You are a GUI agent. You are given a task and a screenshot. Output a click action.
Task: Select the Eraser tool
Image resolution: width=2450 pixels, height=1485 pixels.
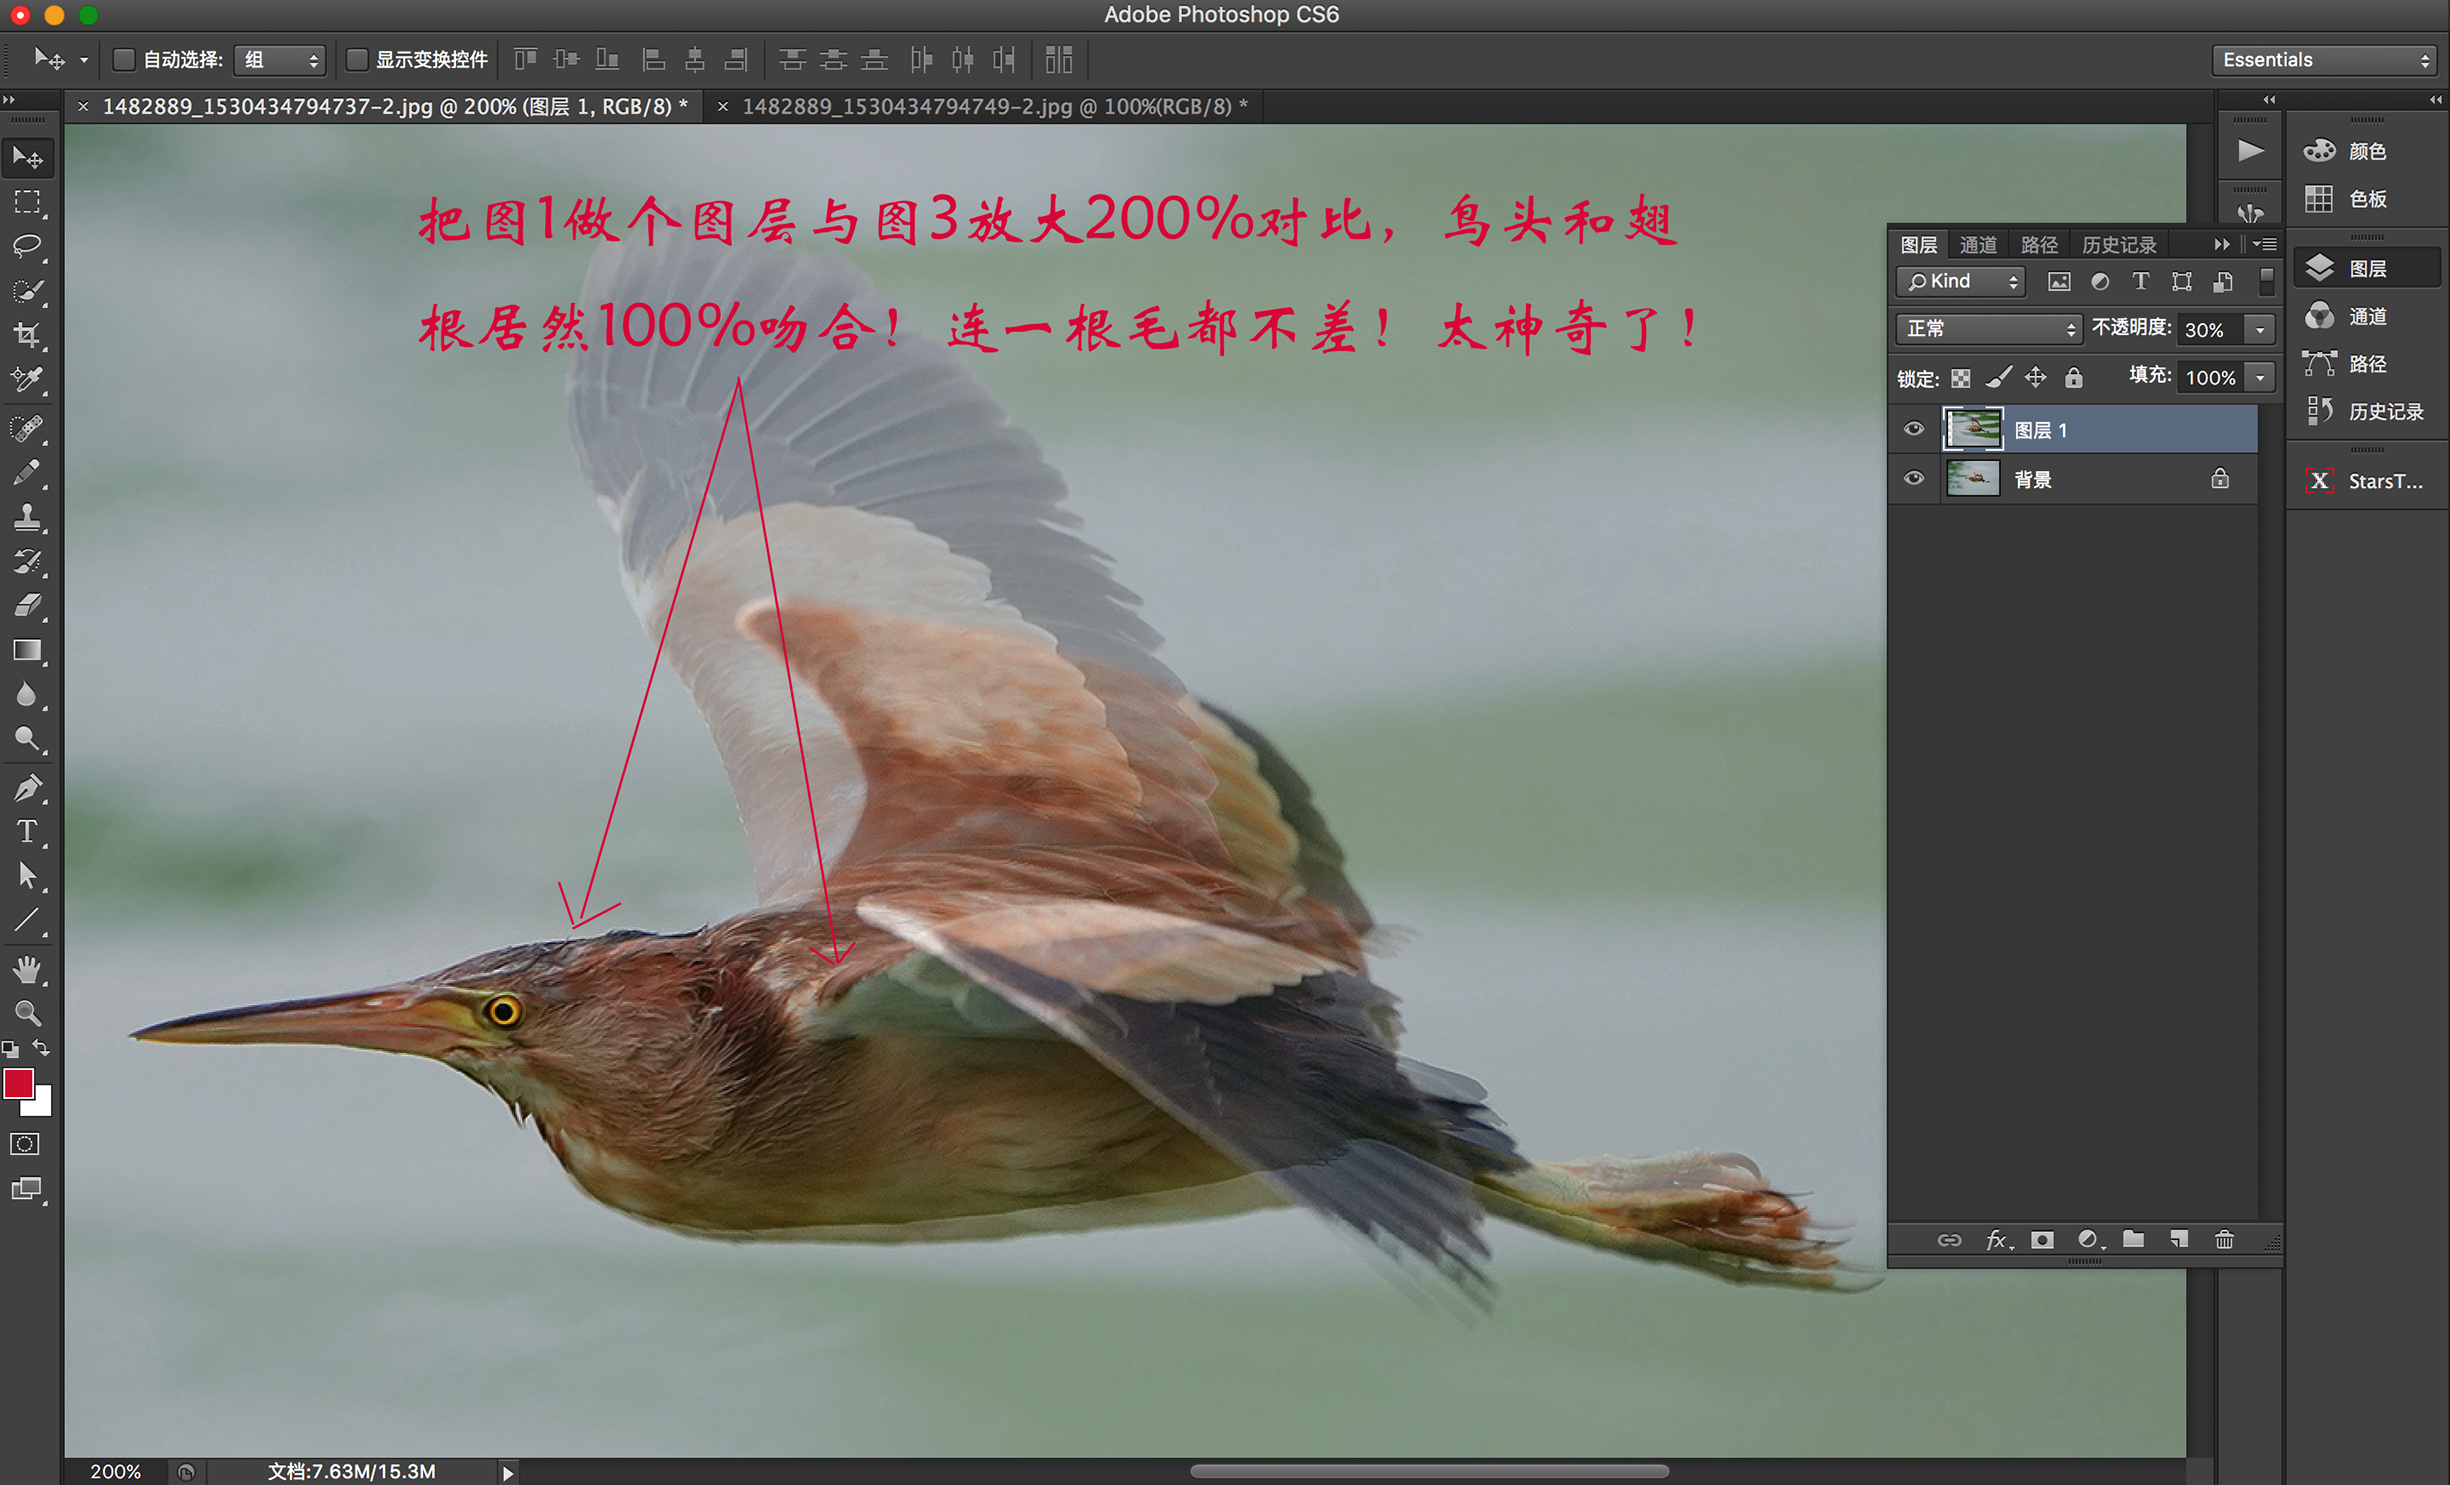click(x=27, y=605)
